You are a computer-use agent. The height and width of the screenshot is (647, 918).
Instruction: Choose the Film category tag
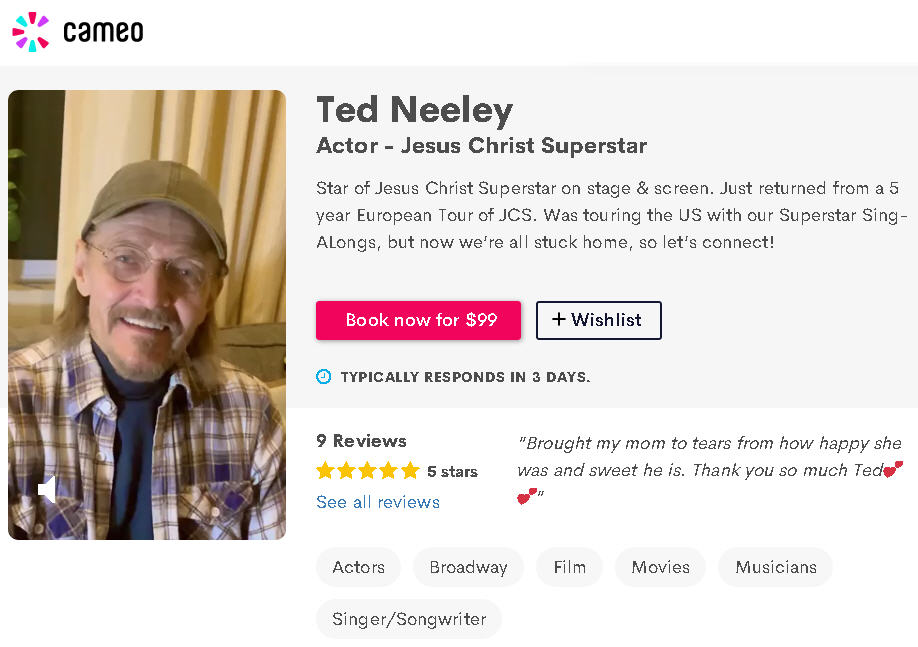(569, 567)
